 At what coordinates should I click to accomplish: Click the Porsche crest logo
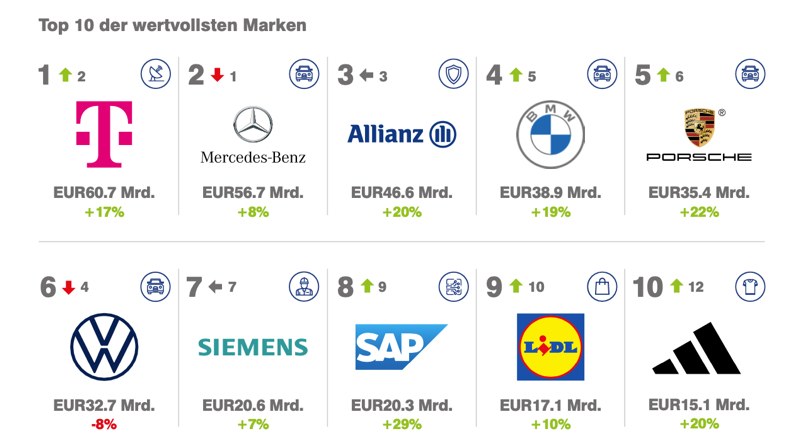tap(699, 129)
